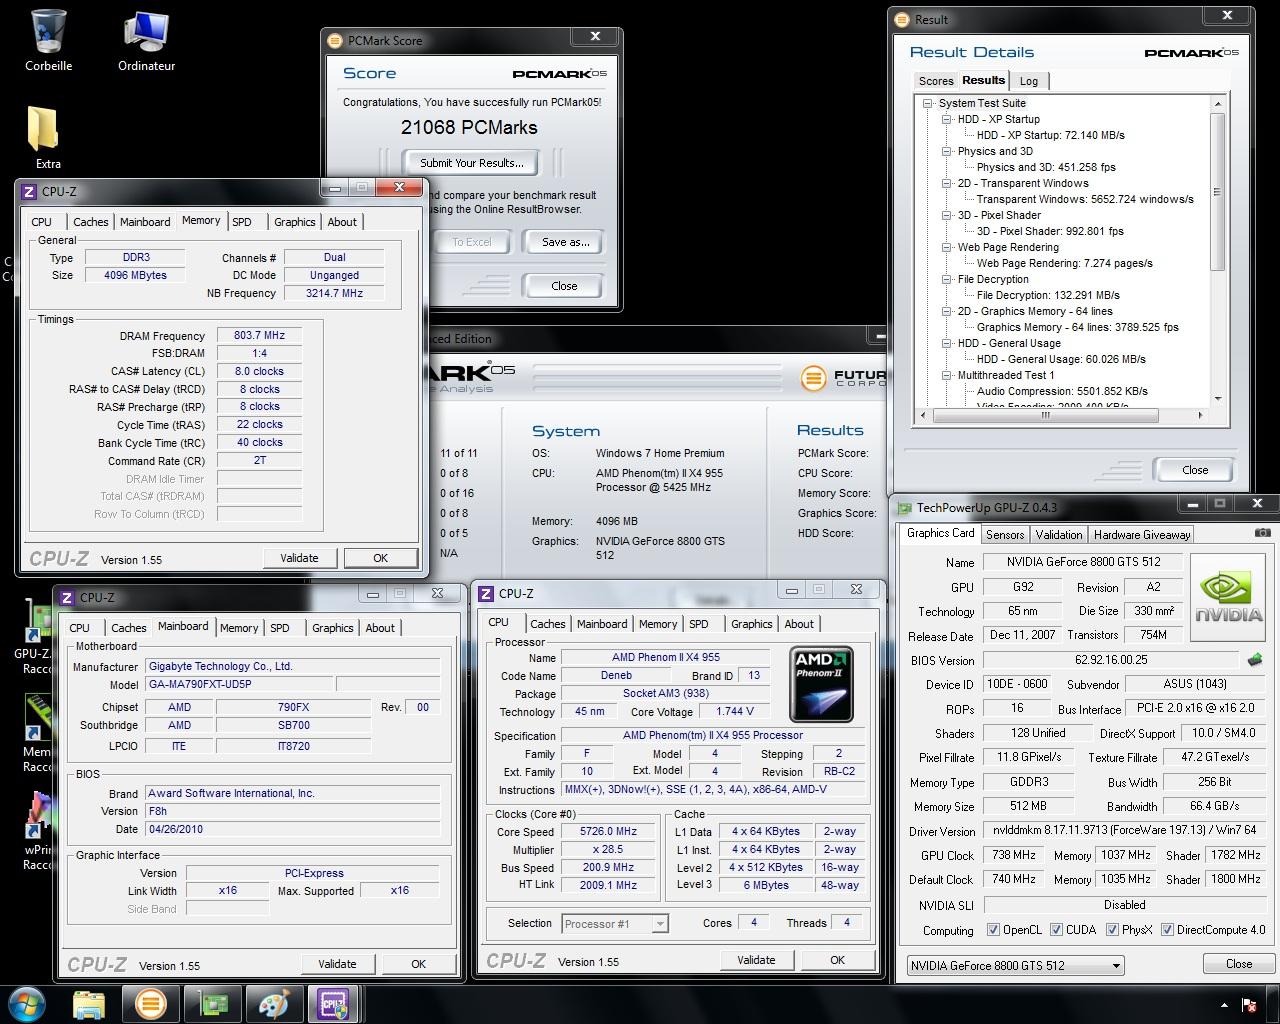
Task: Switch to Scores tab in Result window
Action: 936,81
